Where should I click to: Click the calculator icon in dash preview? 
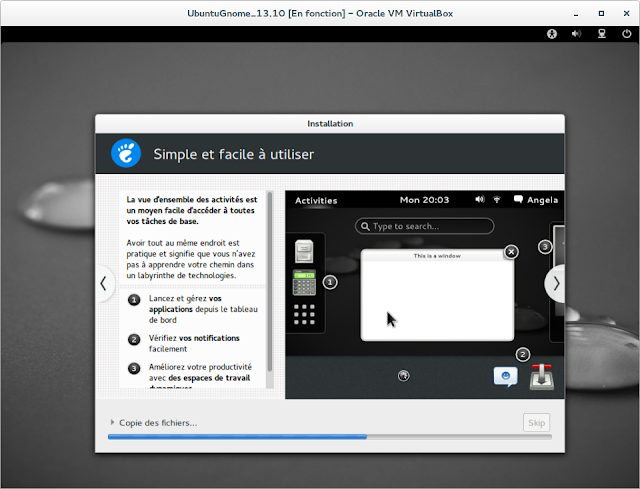coord(304,282)
